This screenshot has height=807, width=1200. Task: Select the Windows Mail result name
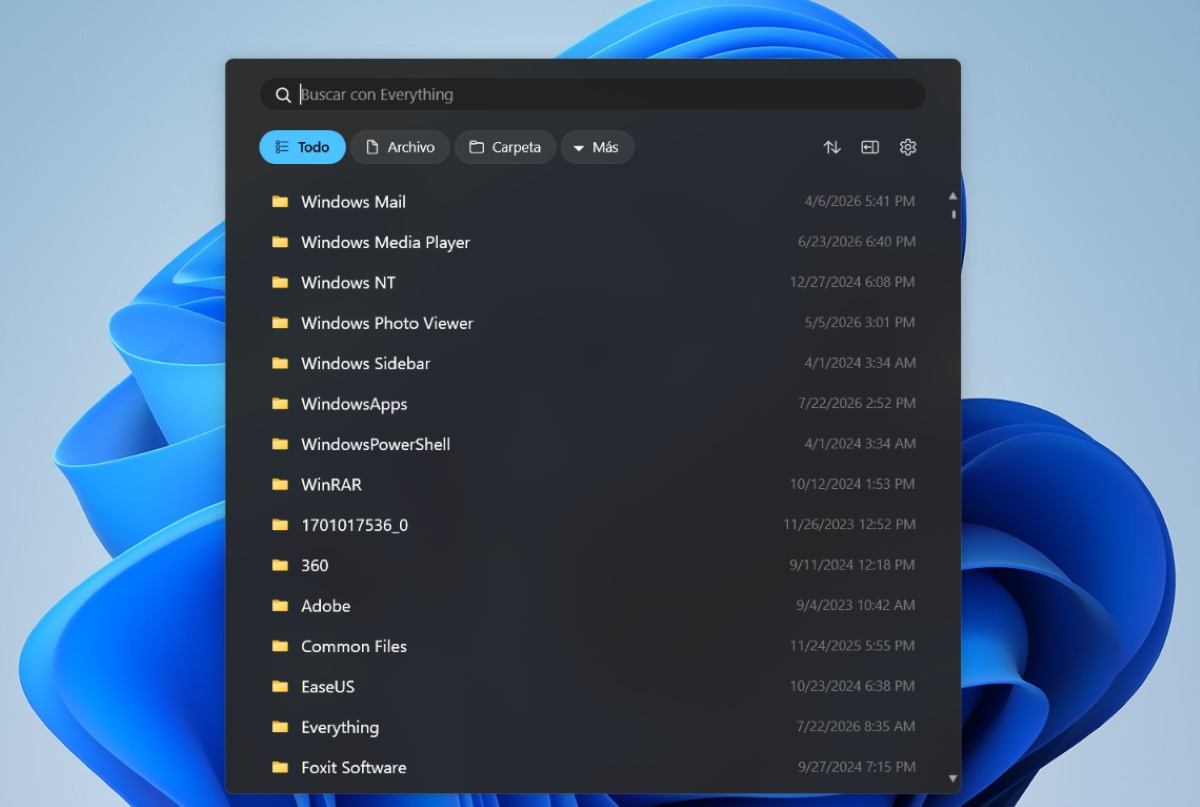click(353, 202)
